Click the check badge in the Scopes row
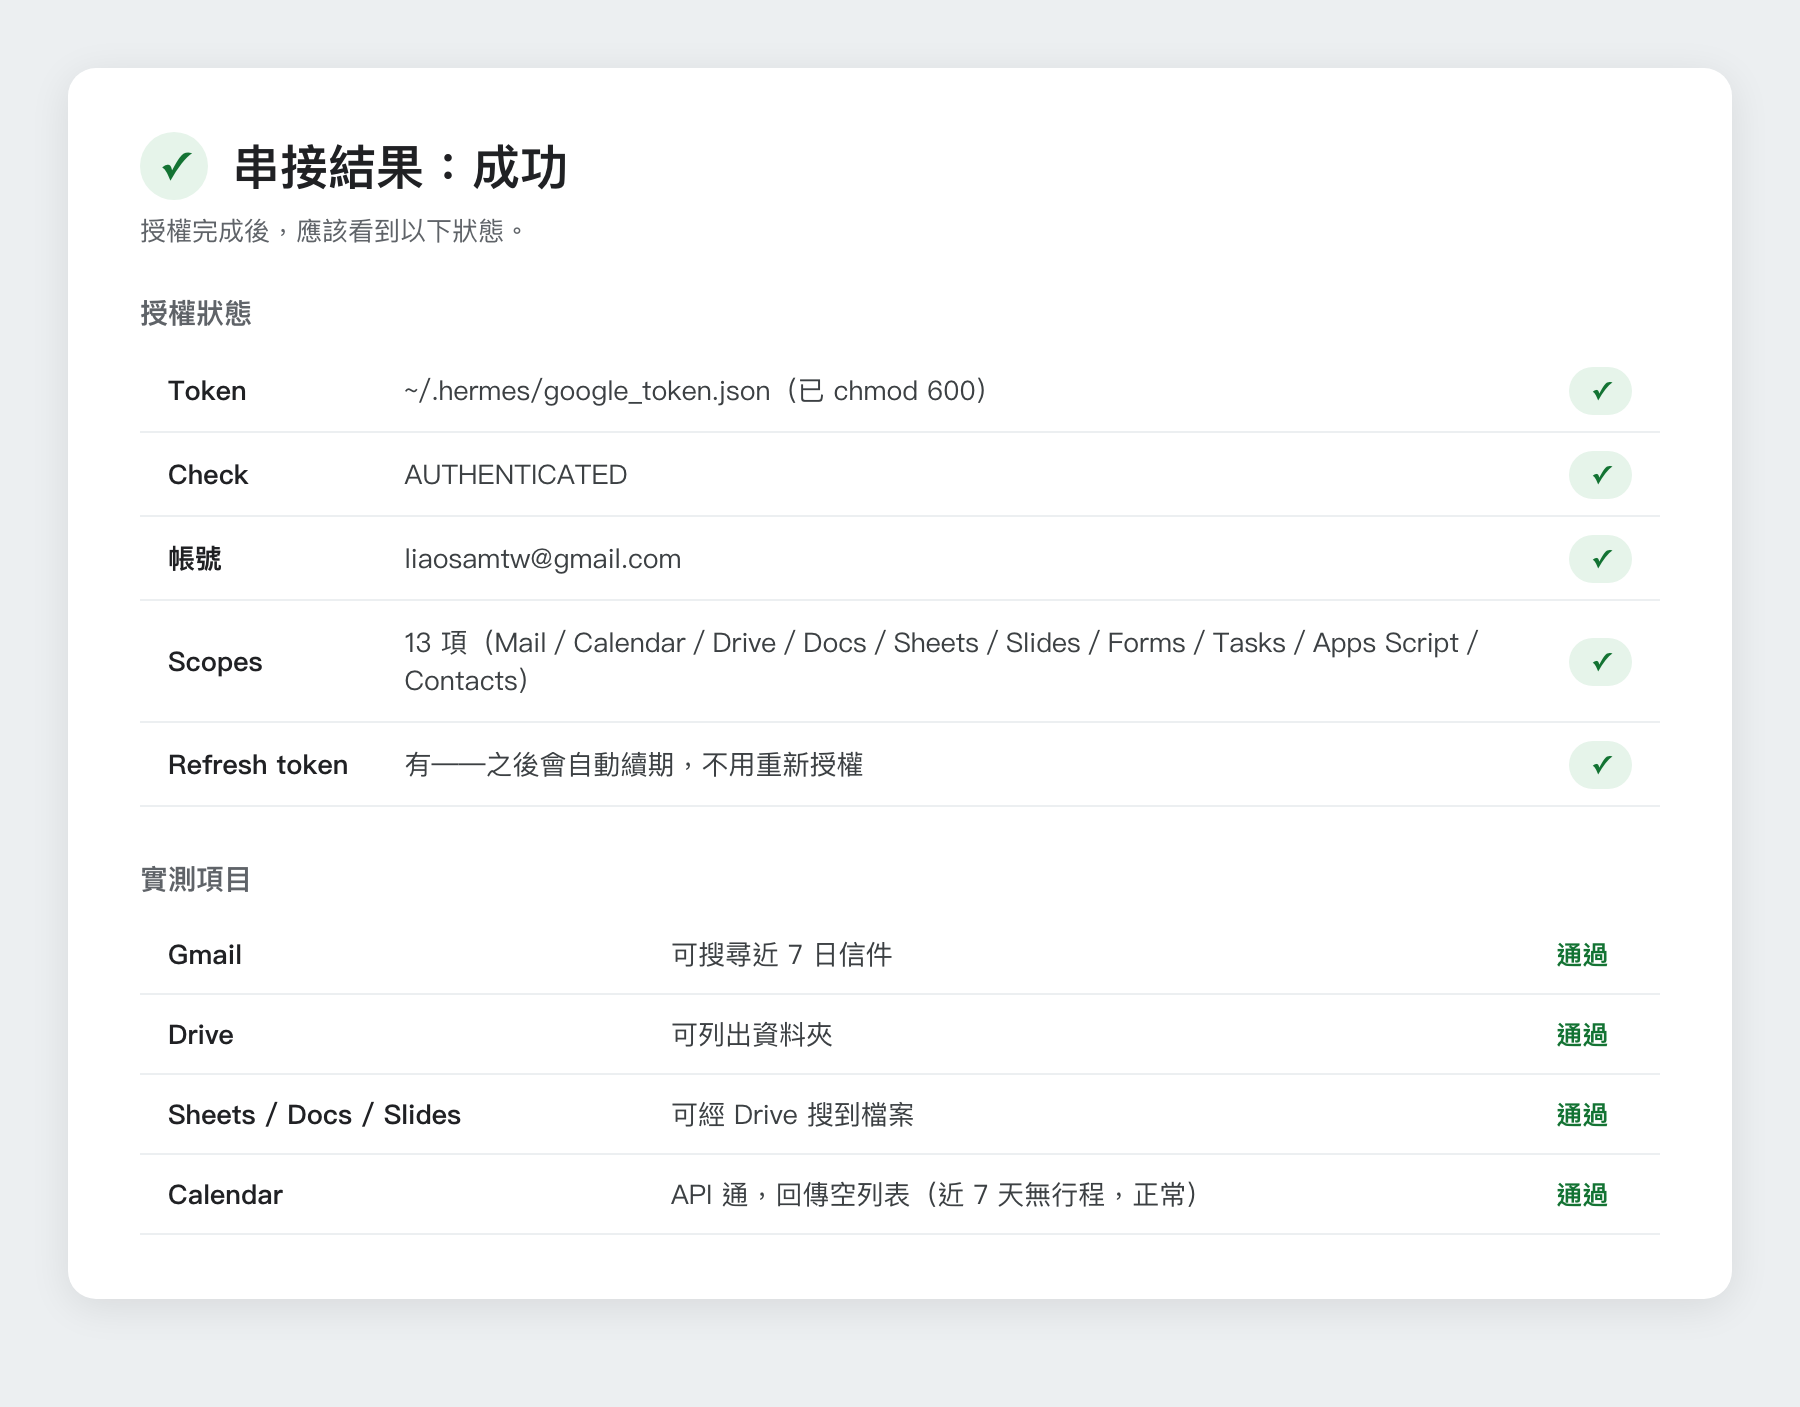This screenshot has width=1800, height=1407. (x=1600, y=662)
